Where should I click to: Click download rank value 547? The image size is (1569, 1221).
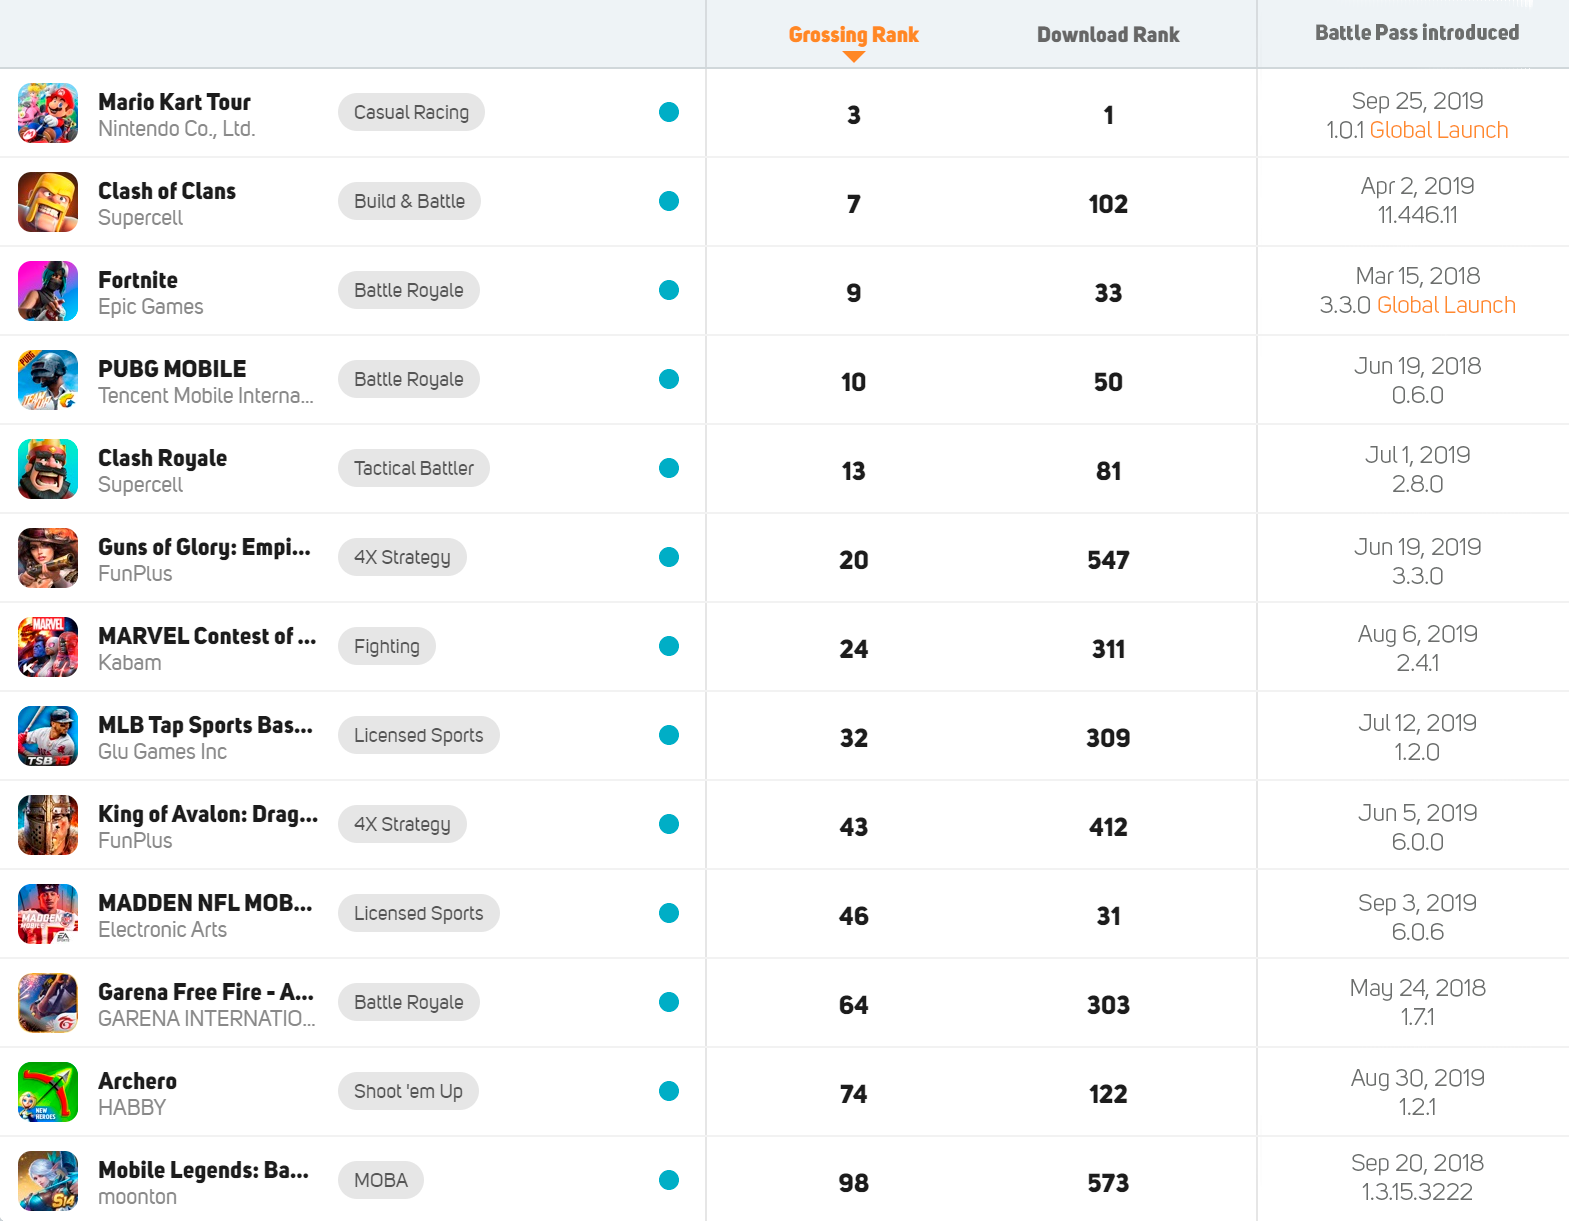point(1108,560)
